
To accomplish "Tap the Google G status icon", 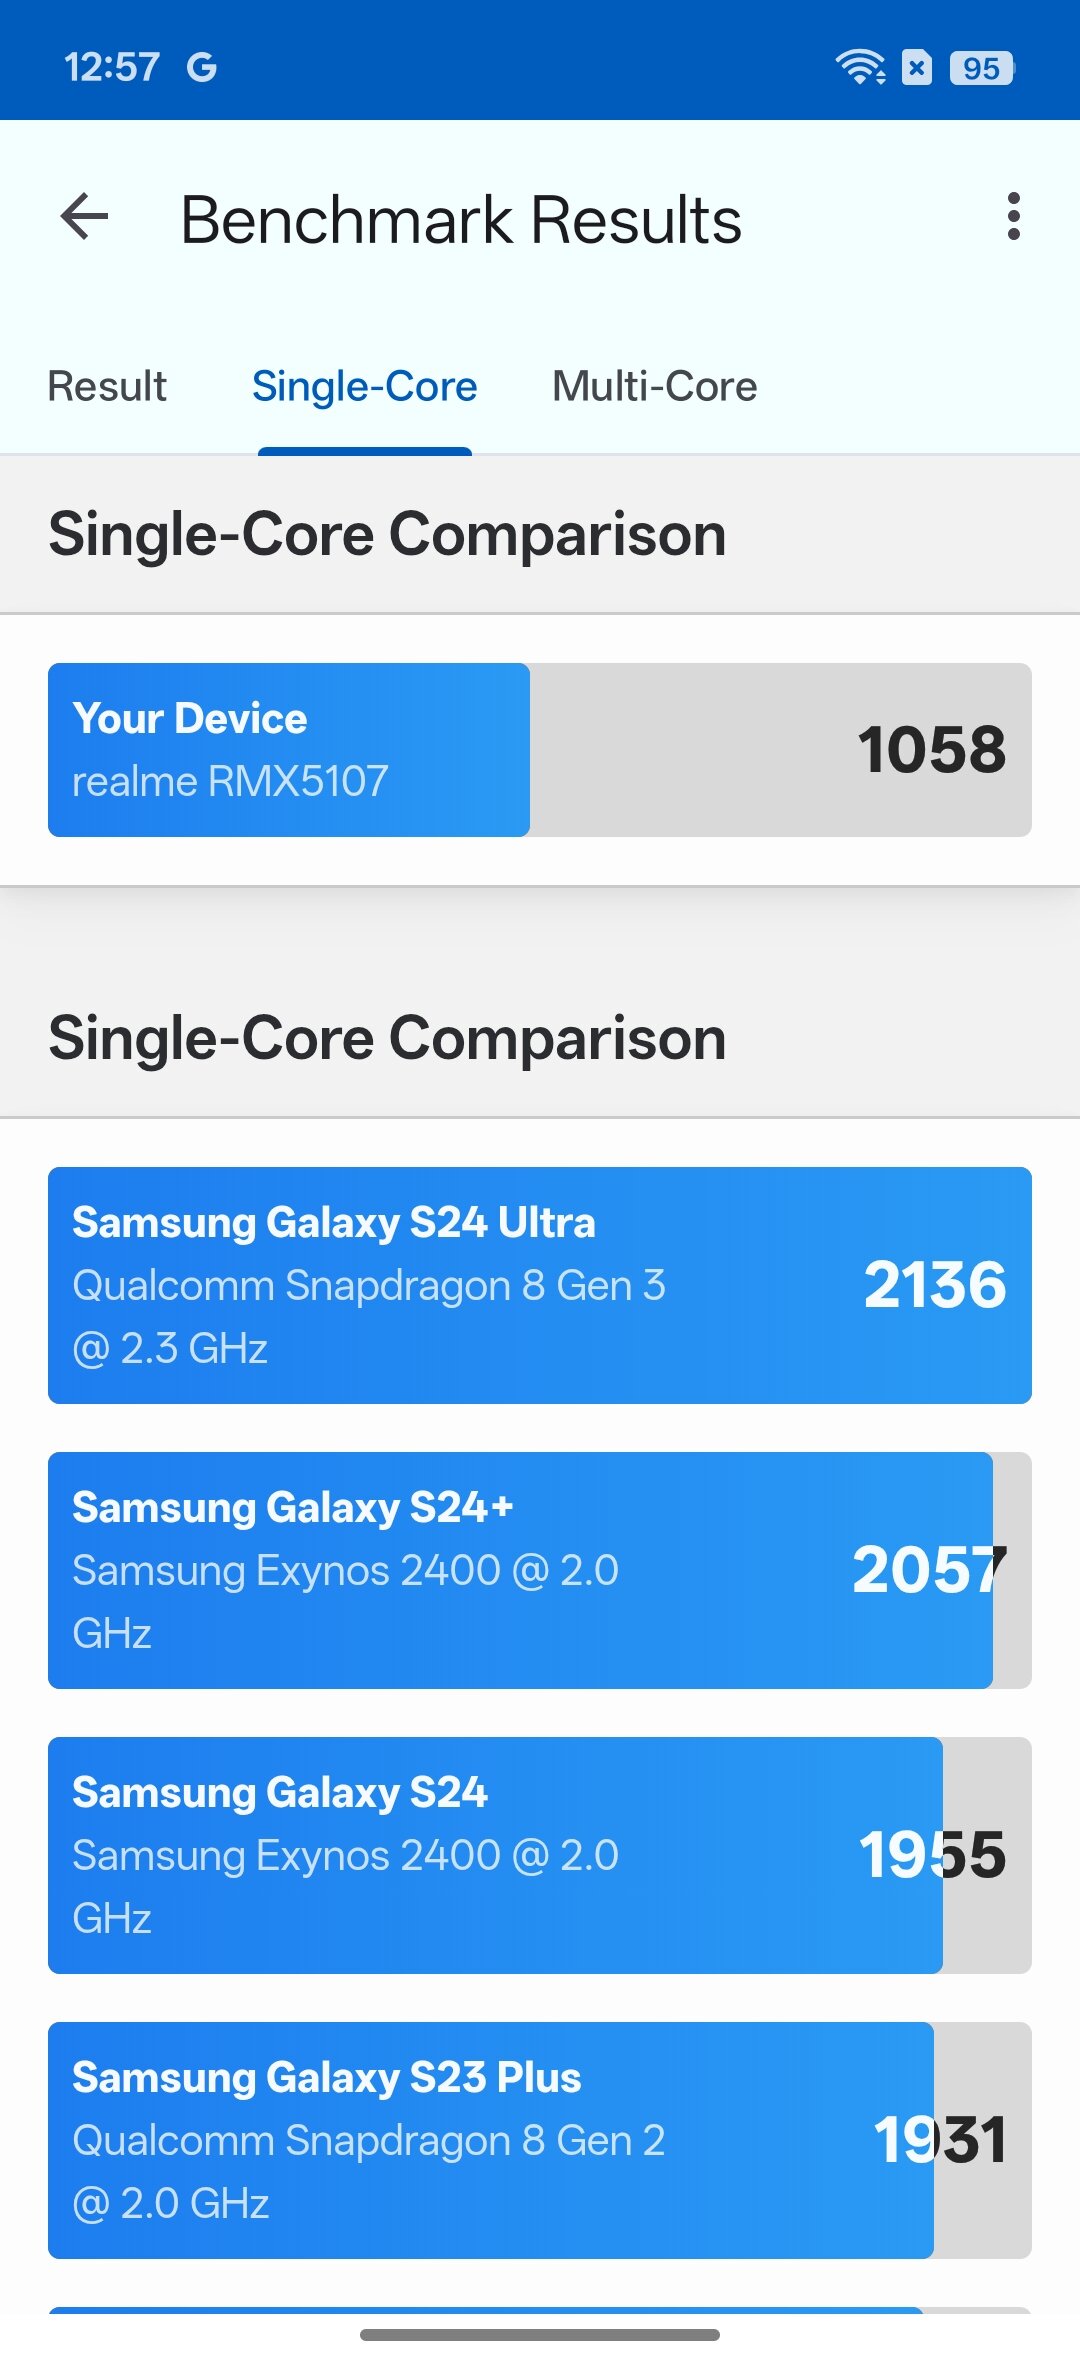I will 202,68.
